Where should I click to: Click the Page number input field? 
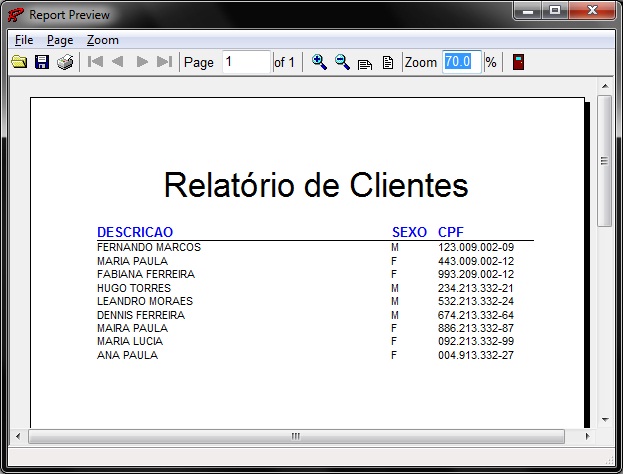[246, 62]
